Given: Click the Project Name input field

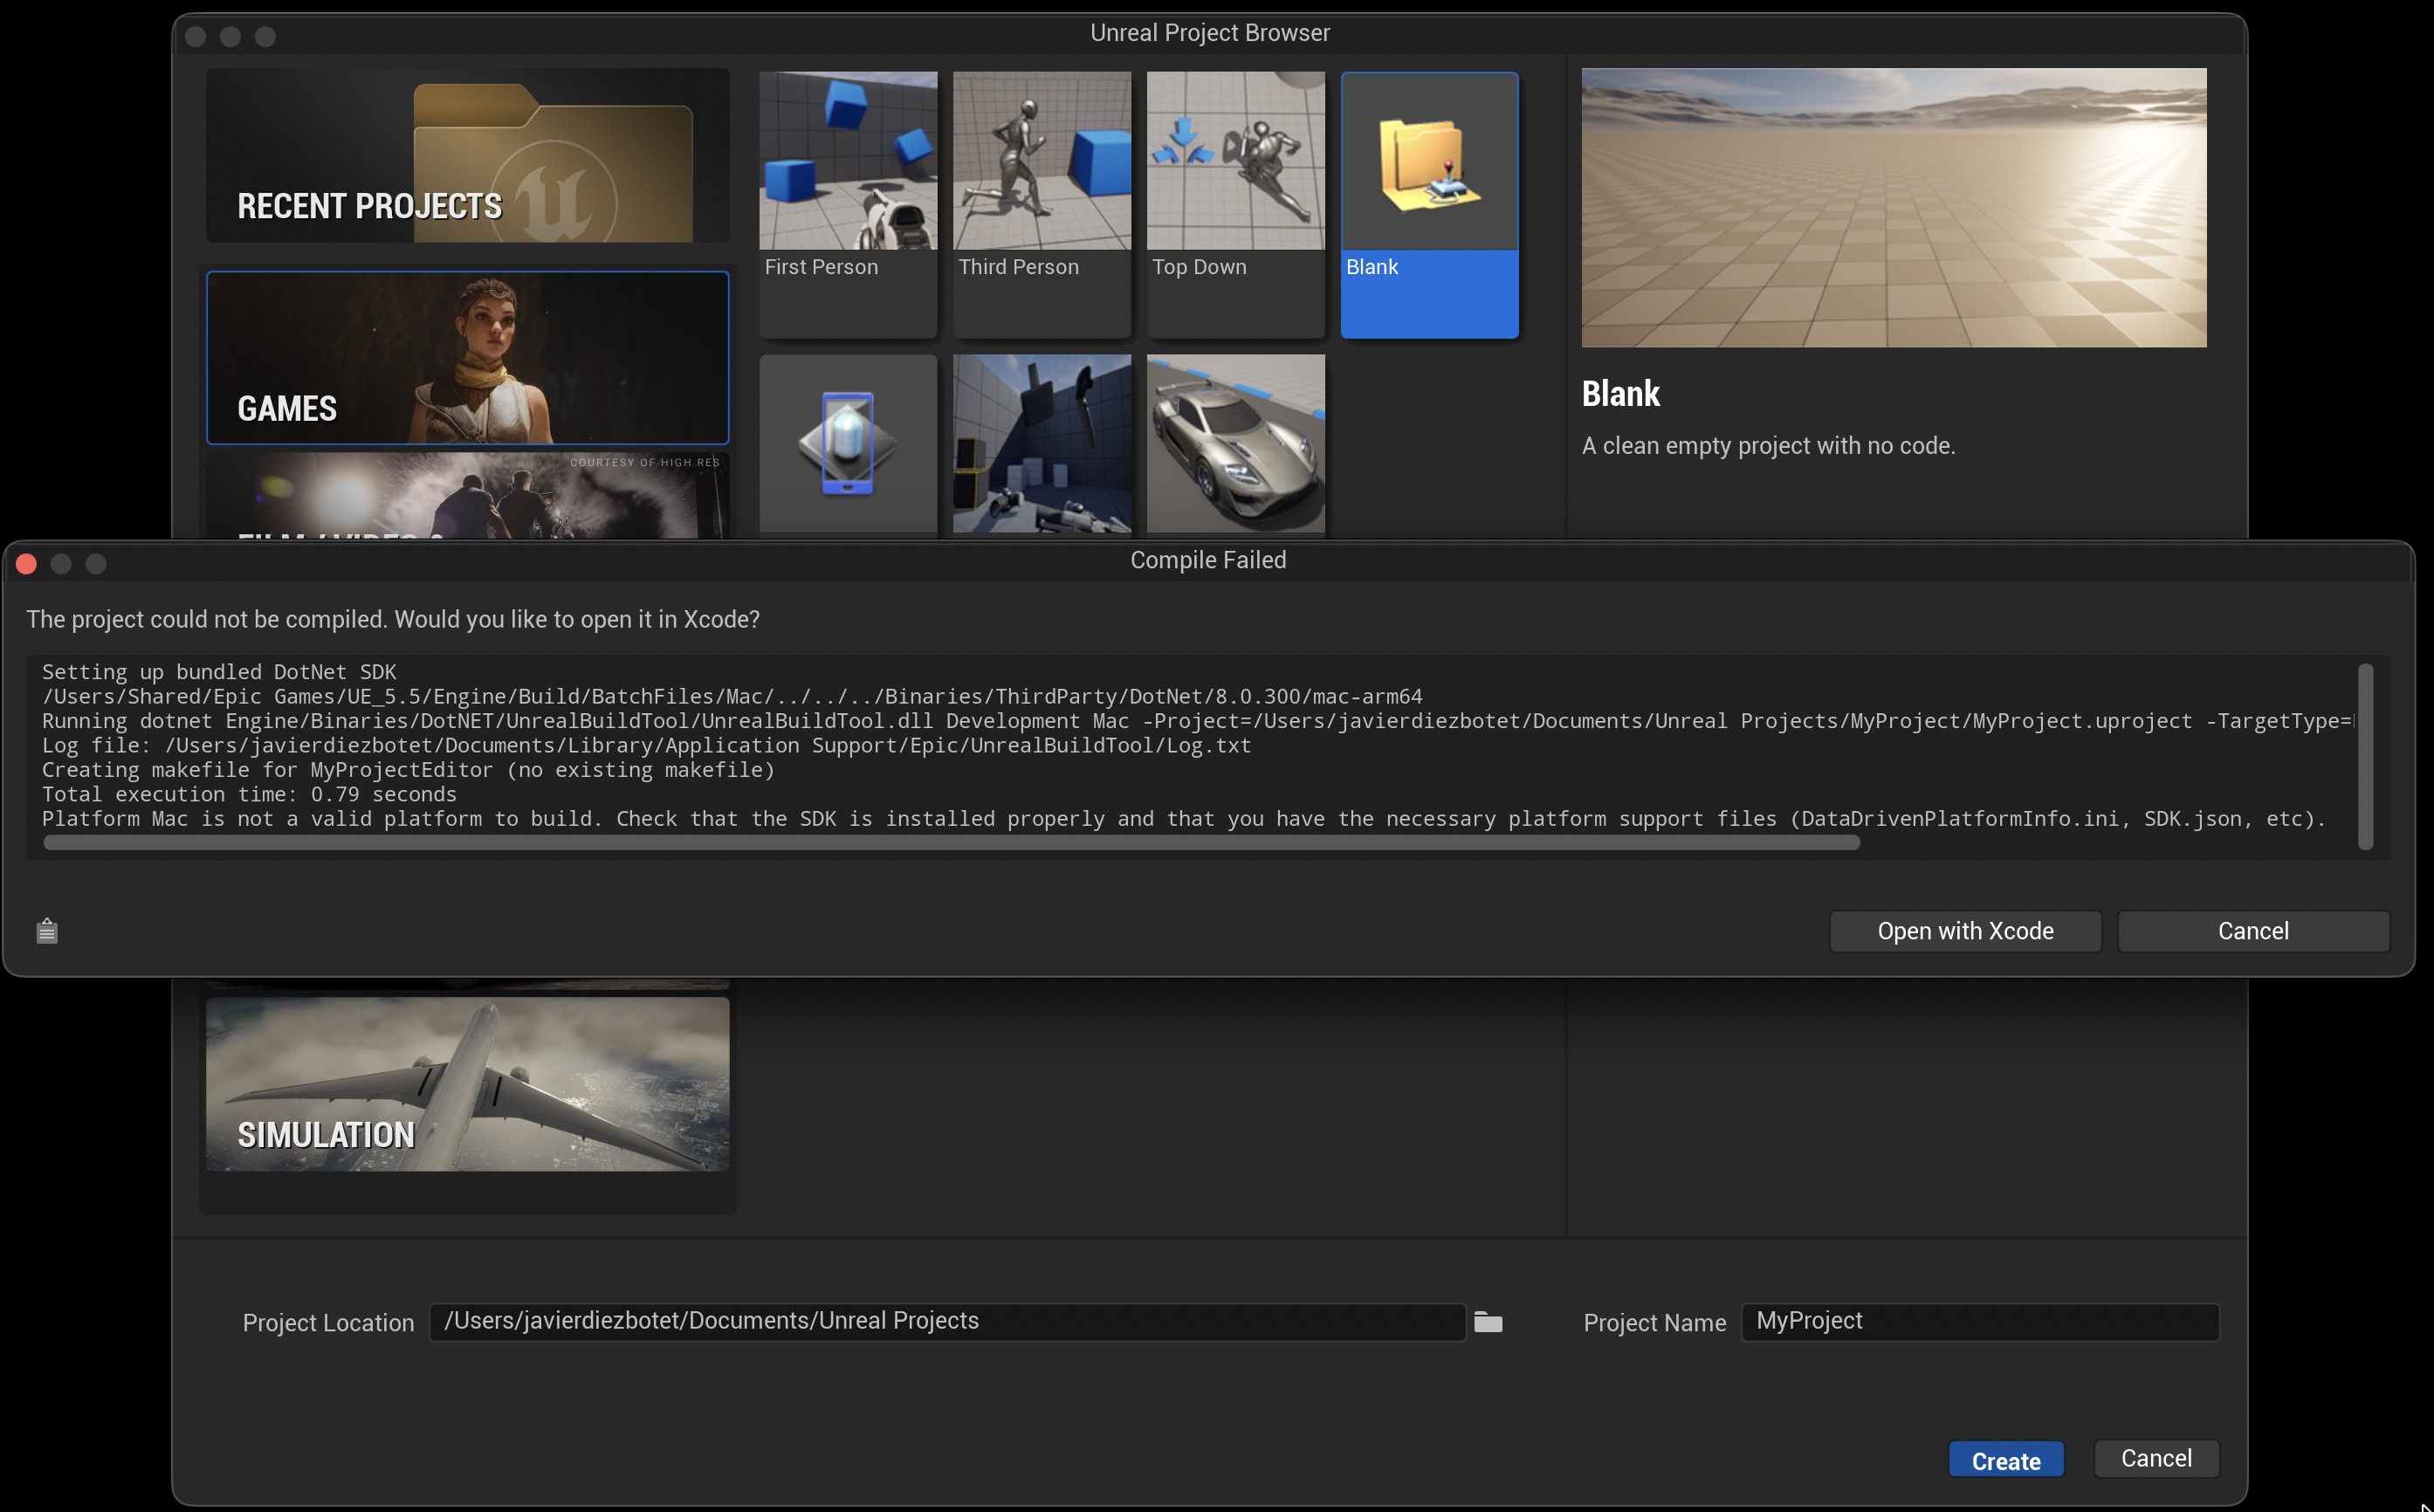Looking at the screenshot, I should click(x=1979, y=1321).
